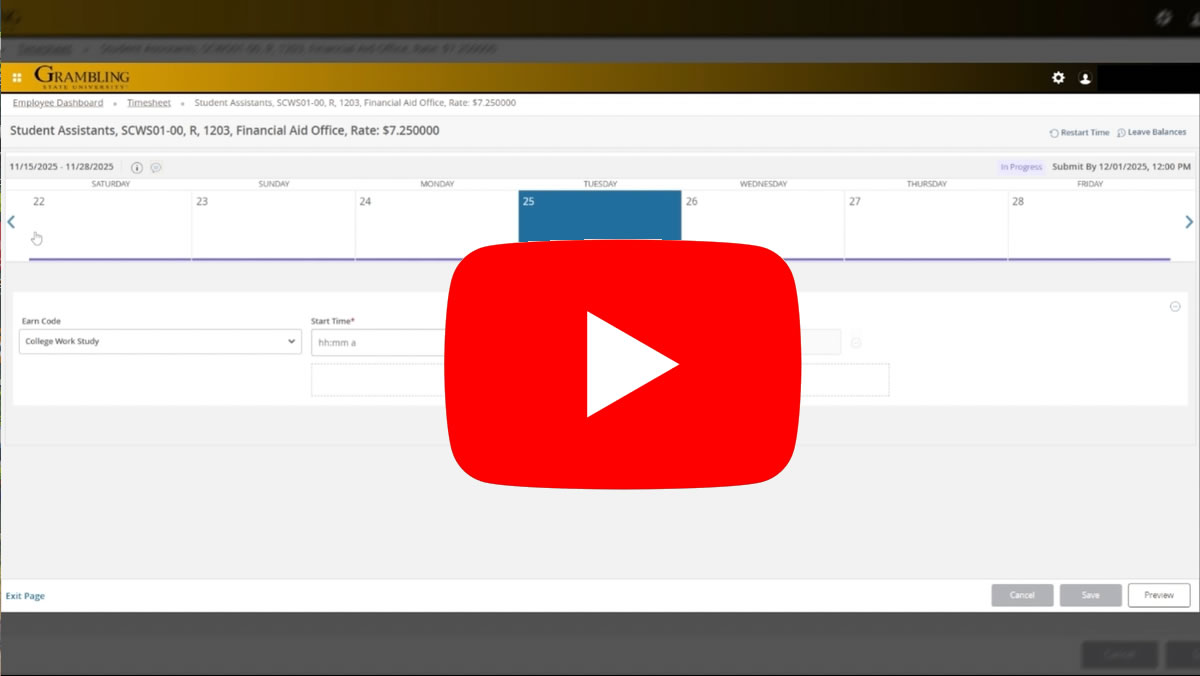Open settings via the gear icon

[1058, 78]
